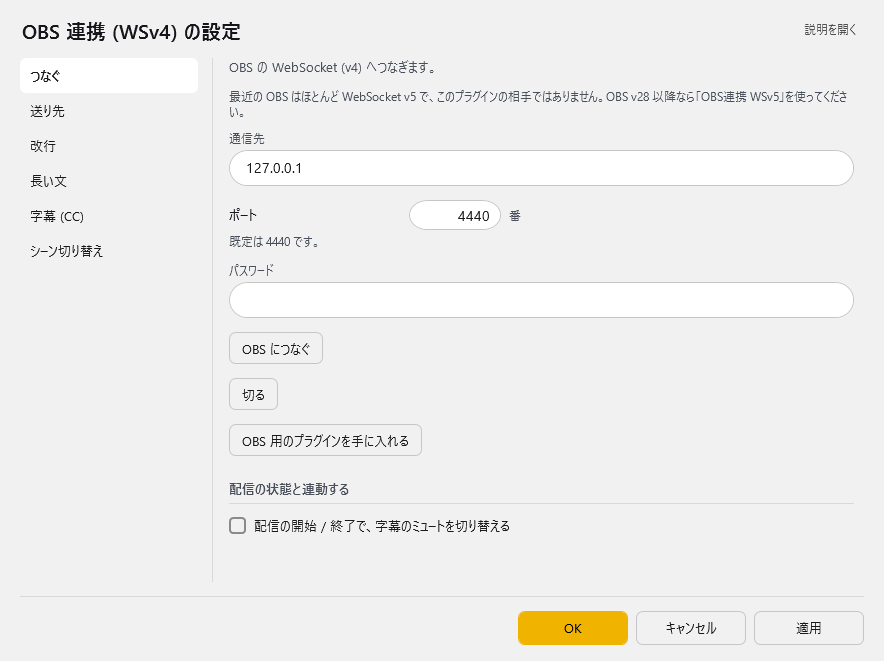The image size is (884, 661).
Task: Select the つなぐ settings tab
Action: [x=109, y=76]
